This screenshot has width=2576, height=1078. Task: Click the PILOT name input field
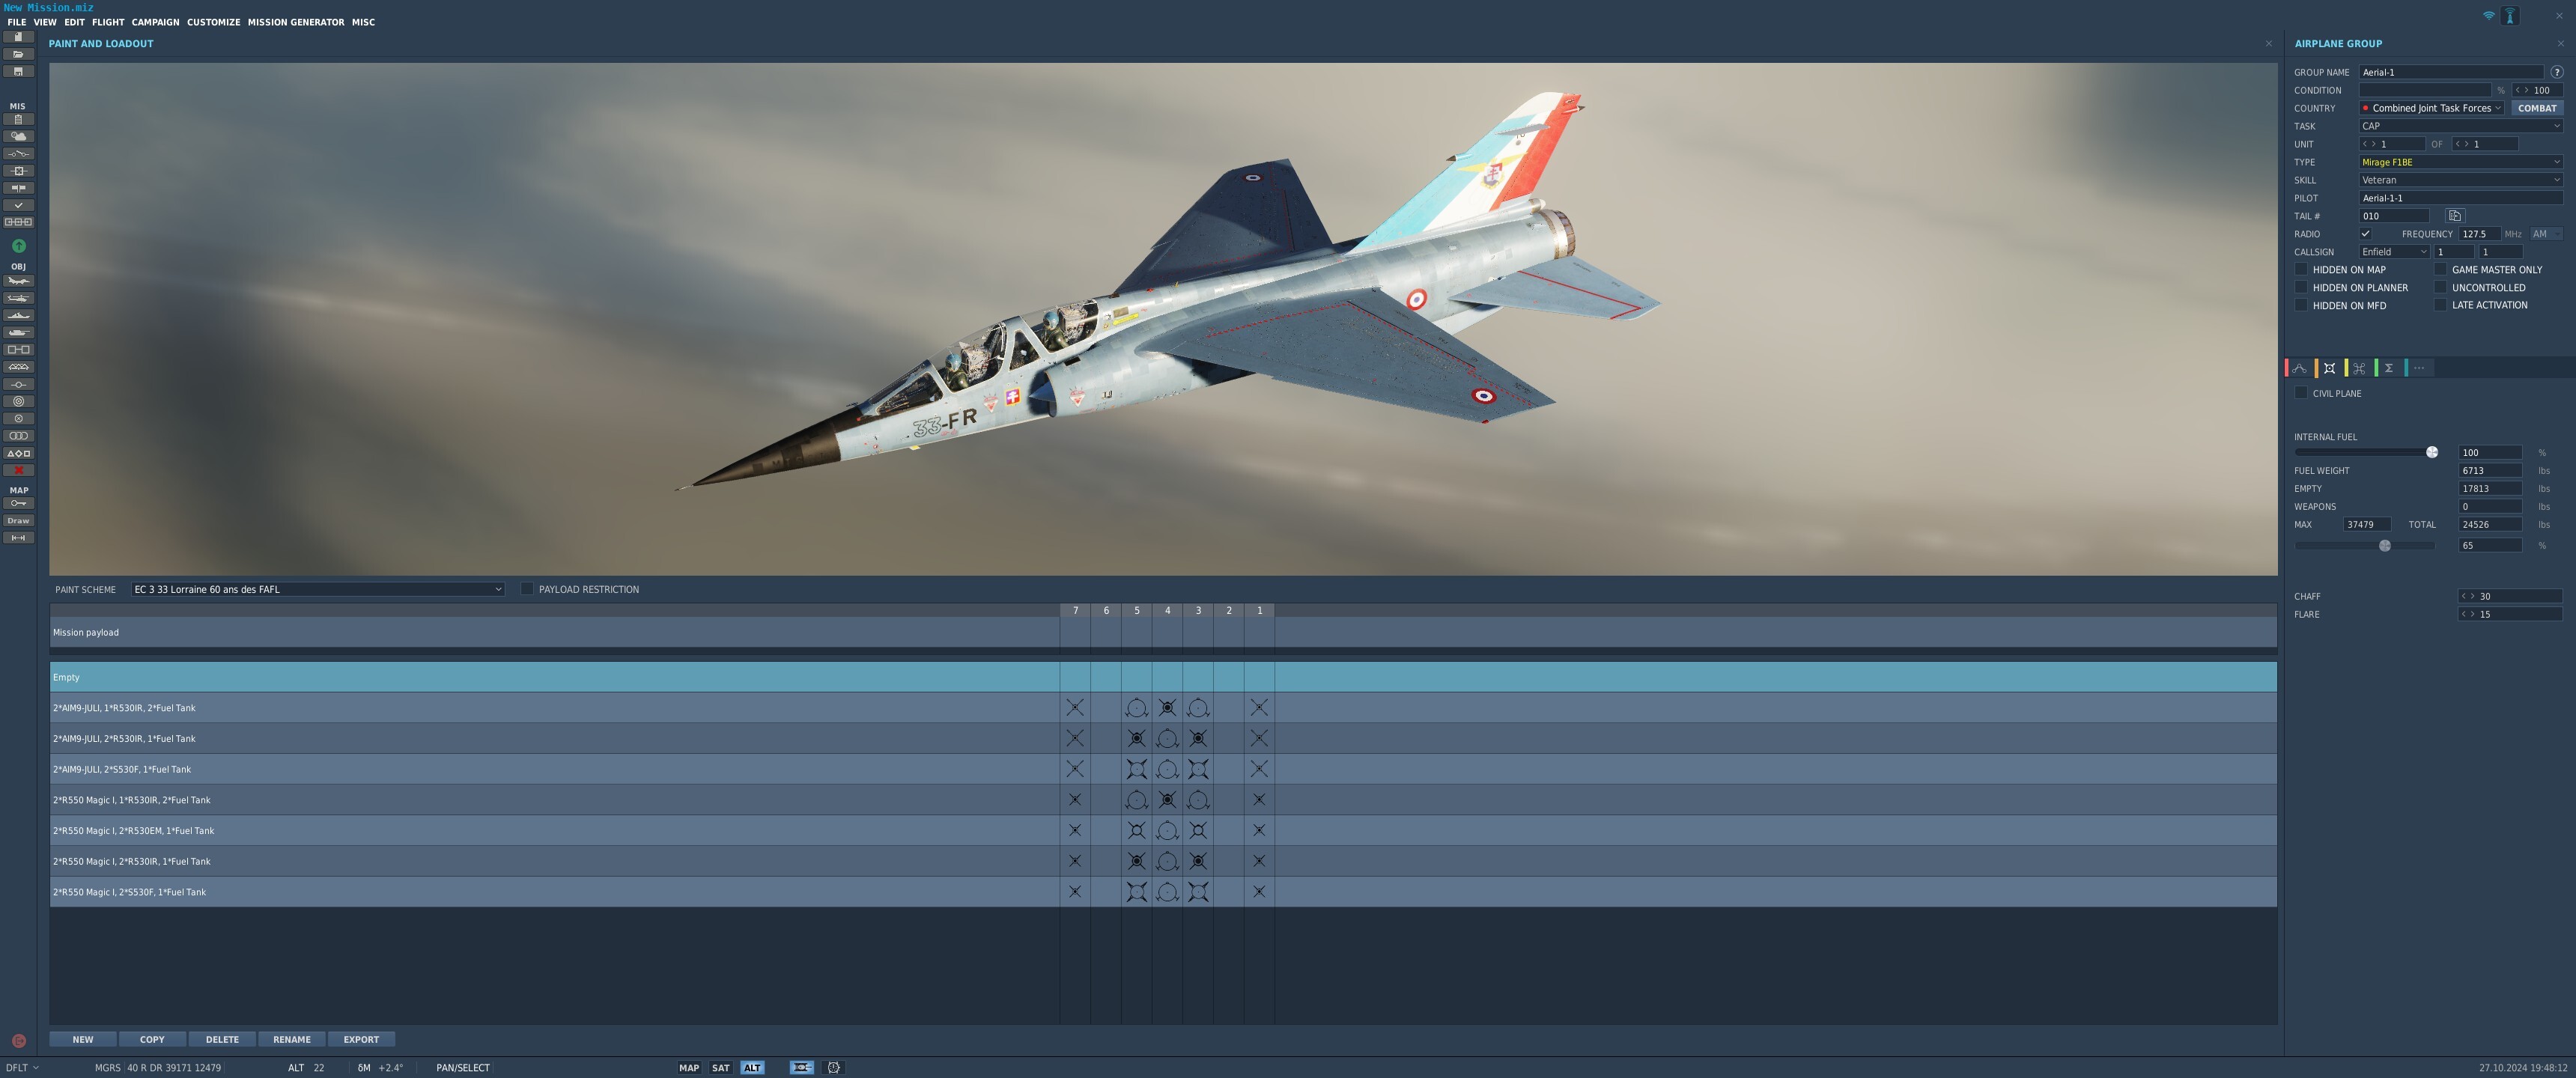(2461, 198)
